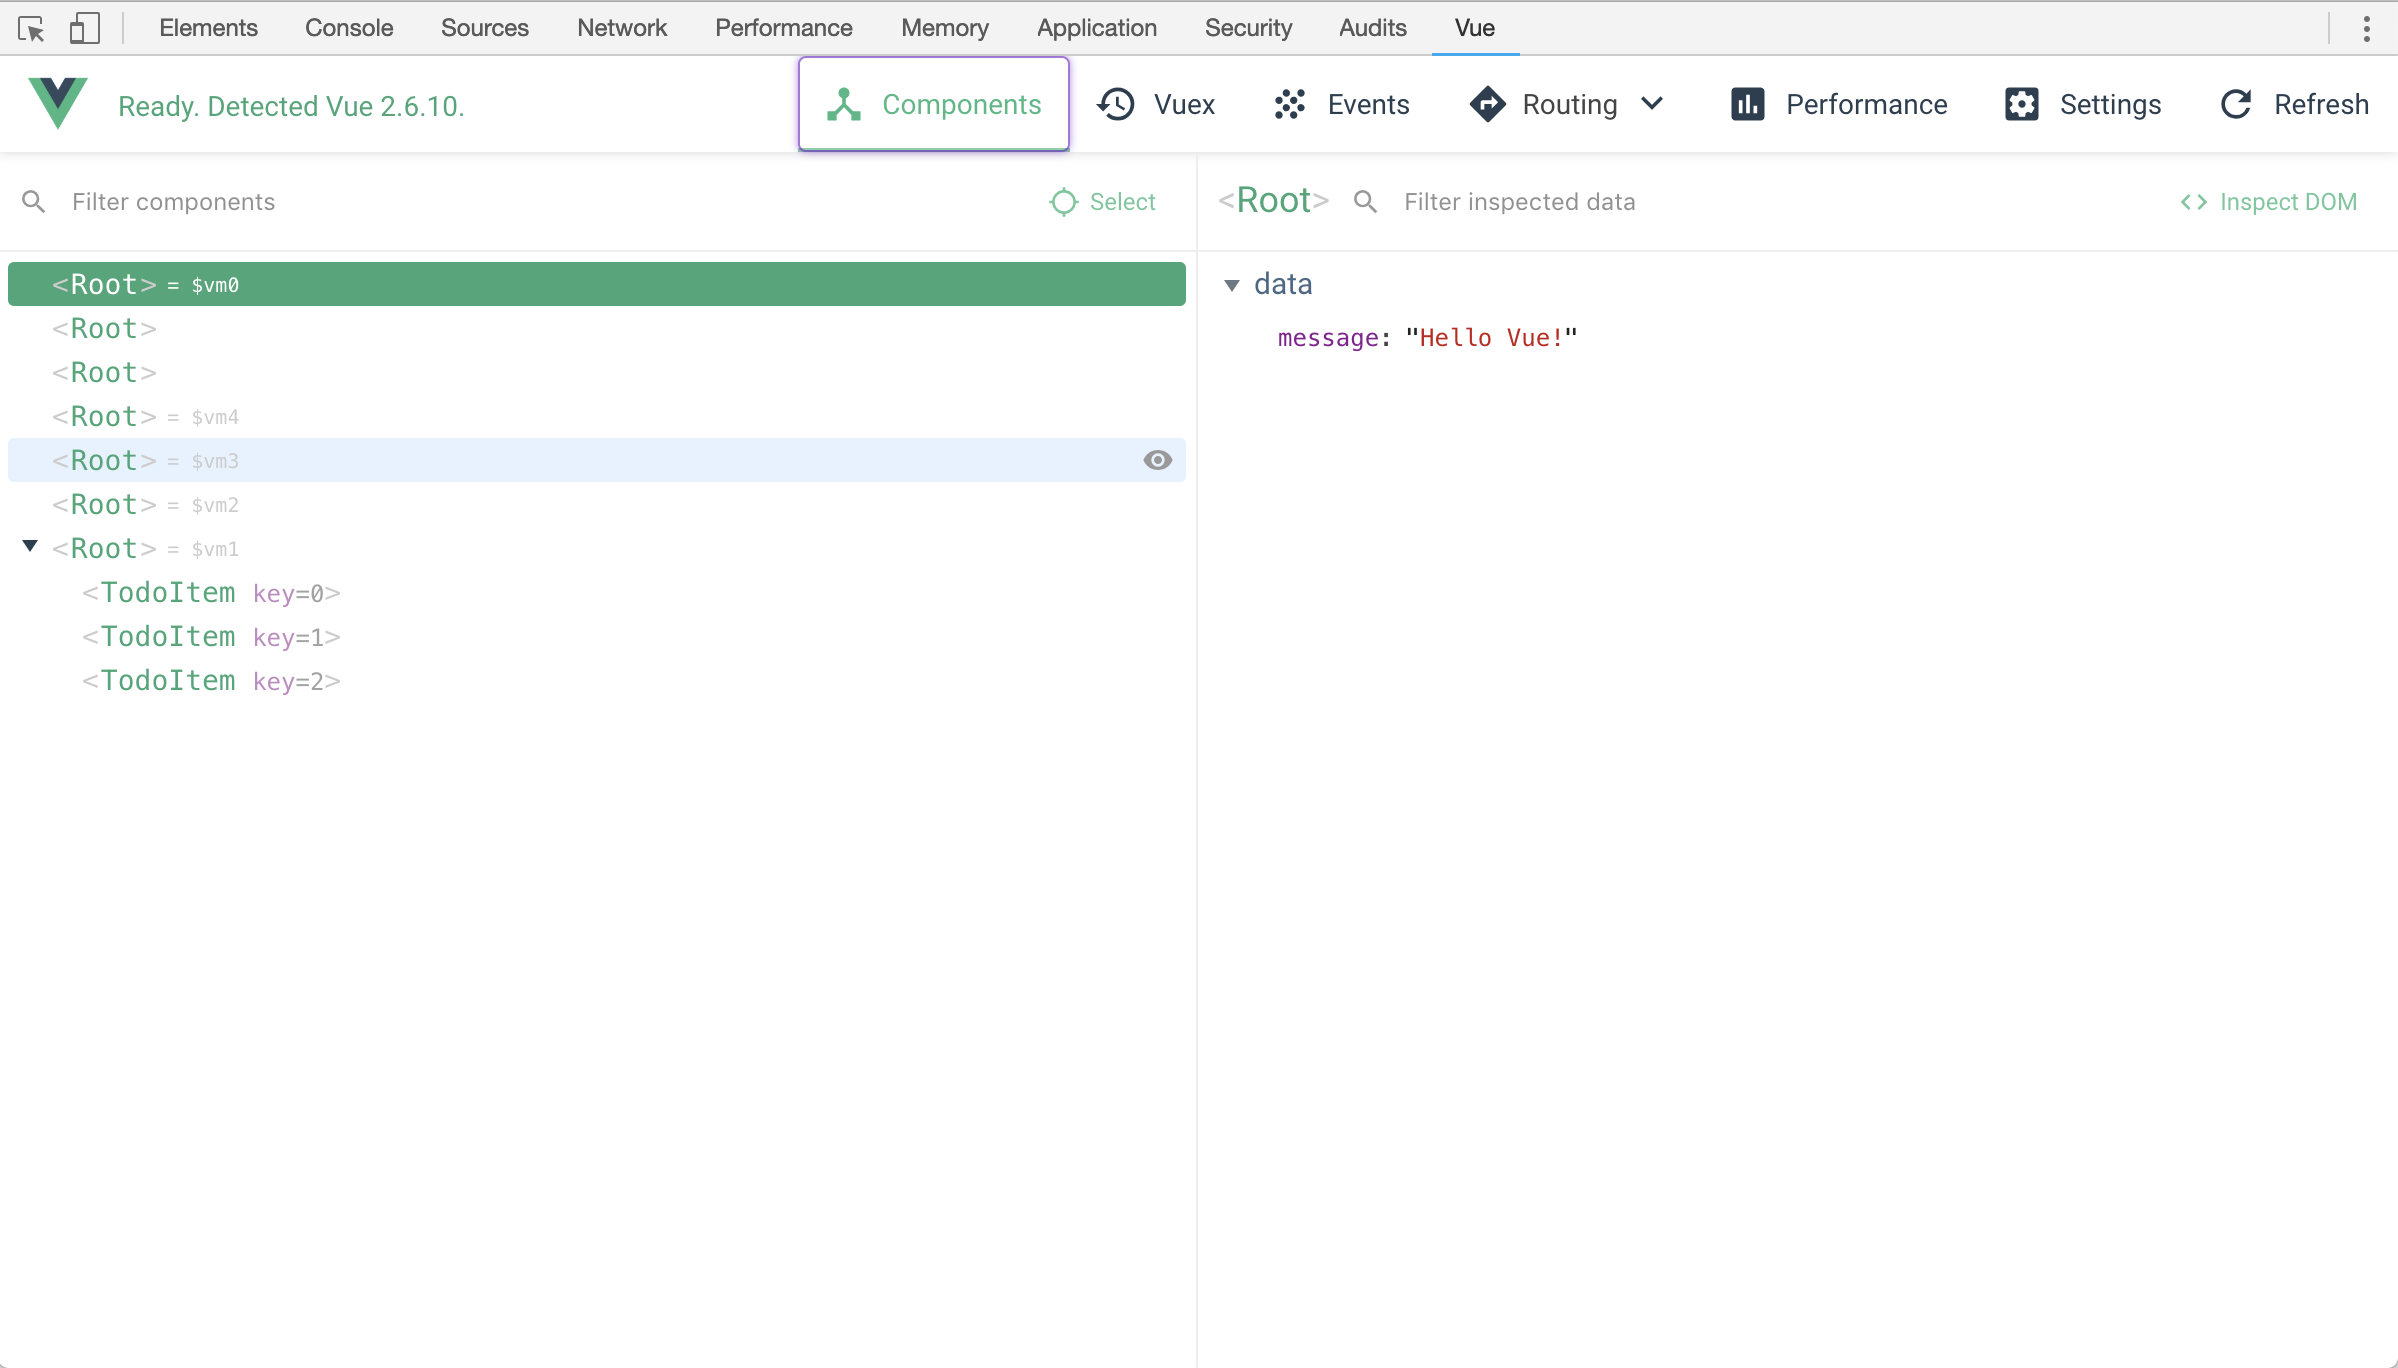This screenshot has width=2398, height=1368.
Task: Click the Components tree icon
Action: coord(844,104)
